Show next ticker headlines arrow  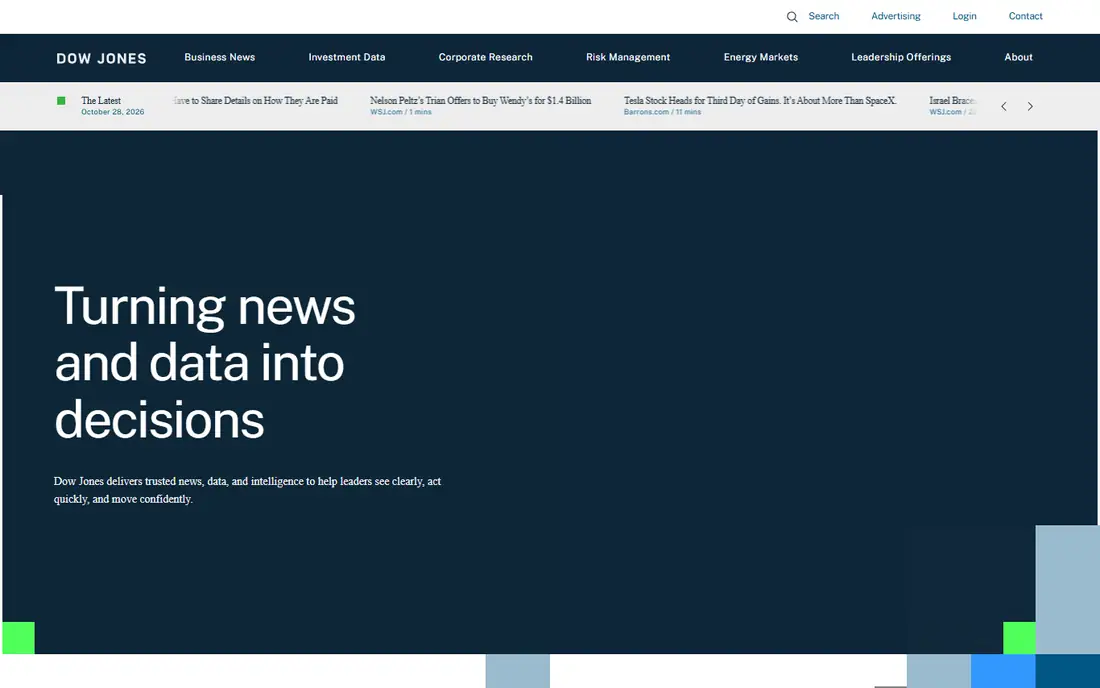coord(1030,107)
